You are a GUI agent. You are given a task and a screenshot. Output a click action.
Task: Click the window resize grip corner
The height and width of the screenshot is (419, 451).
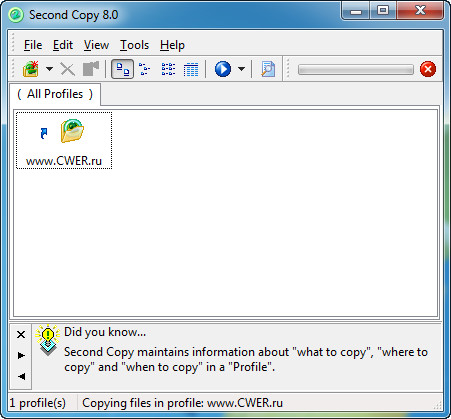[x=437, y=405]
